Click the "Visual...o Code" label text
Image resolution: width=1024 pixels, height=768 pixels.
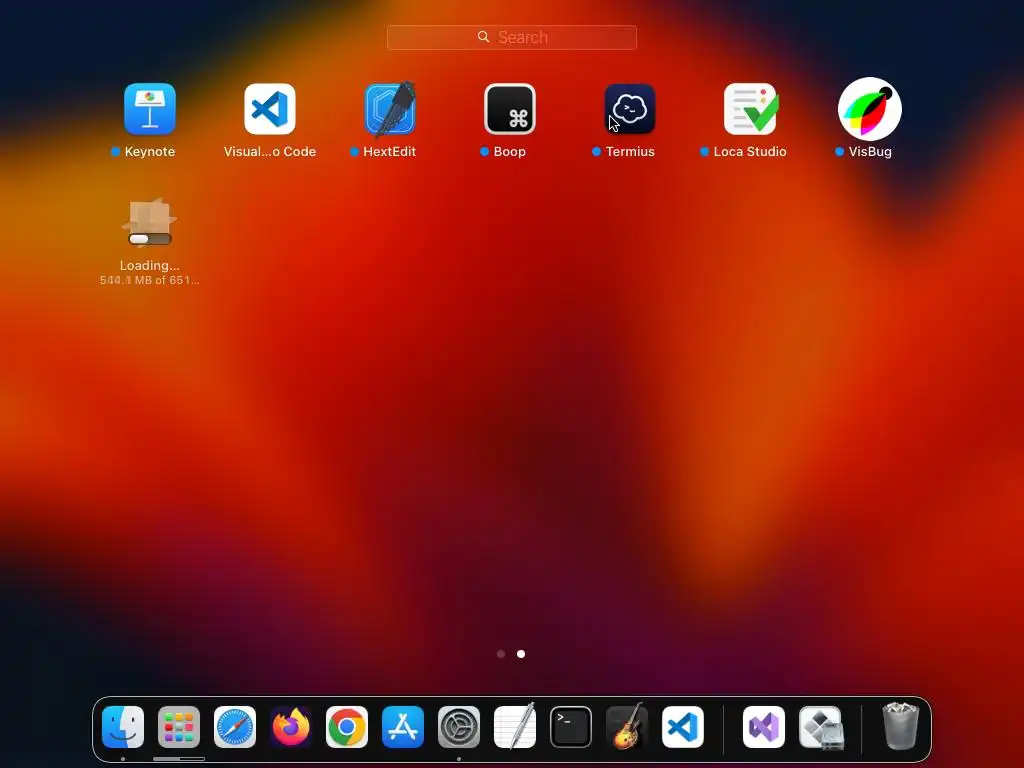[x=270, y=152]
